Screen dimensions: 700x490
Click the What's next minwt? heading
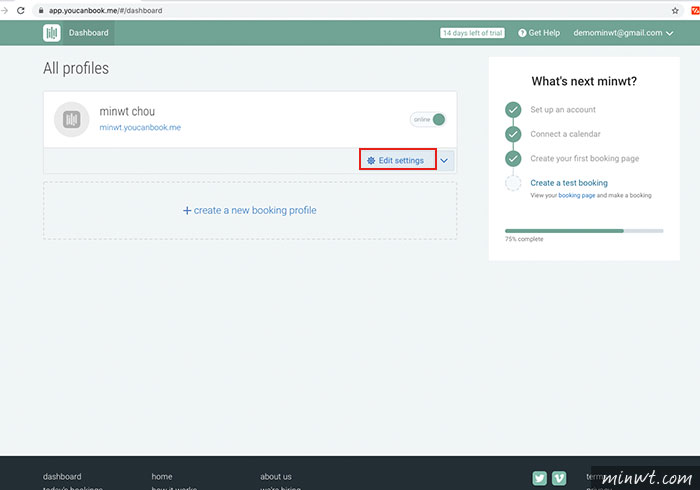click(x=584, y=81)
